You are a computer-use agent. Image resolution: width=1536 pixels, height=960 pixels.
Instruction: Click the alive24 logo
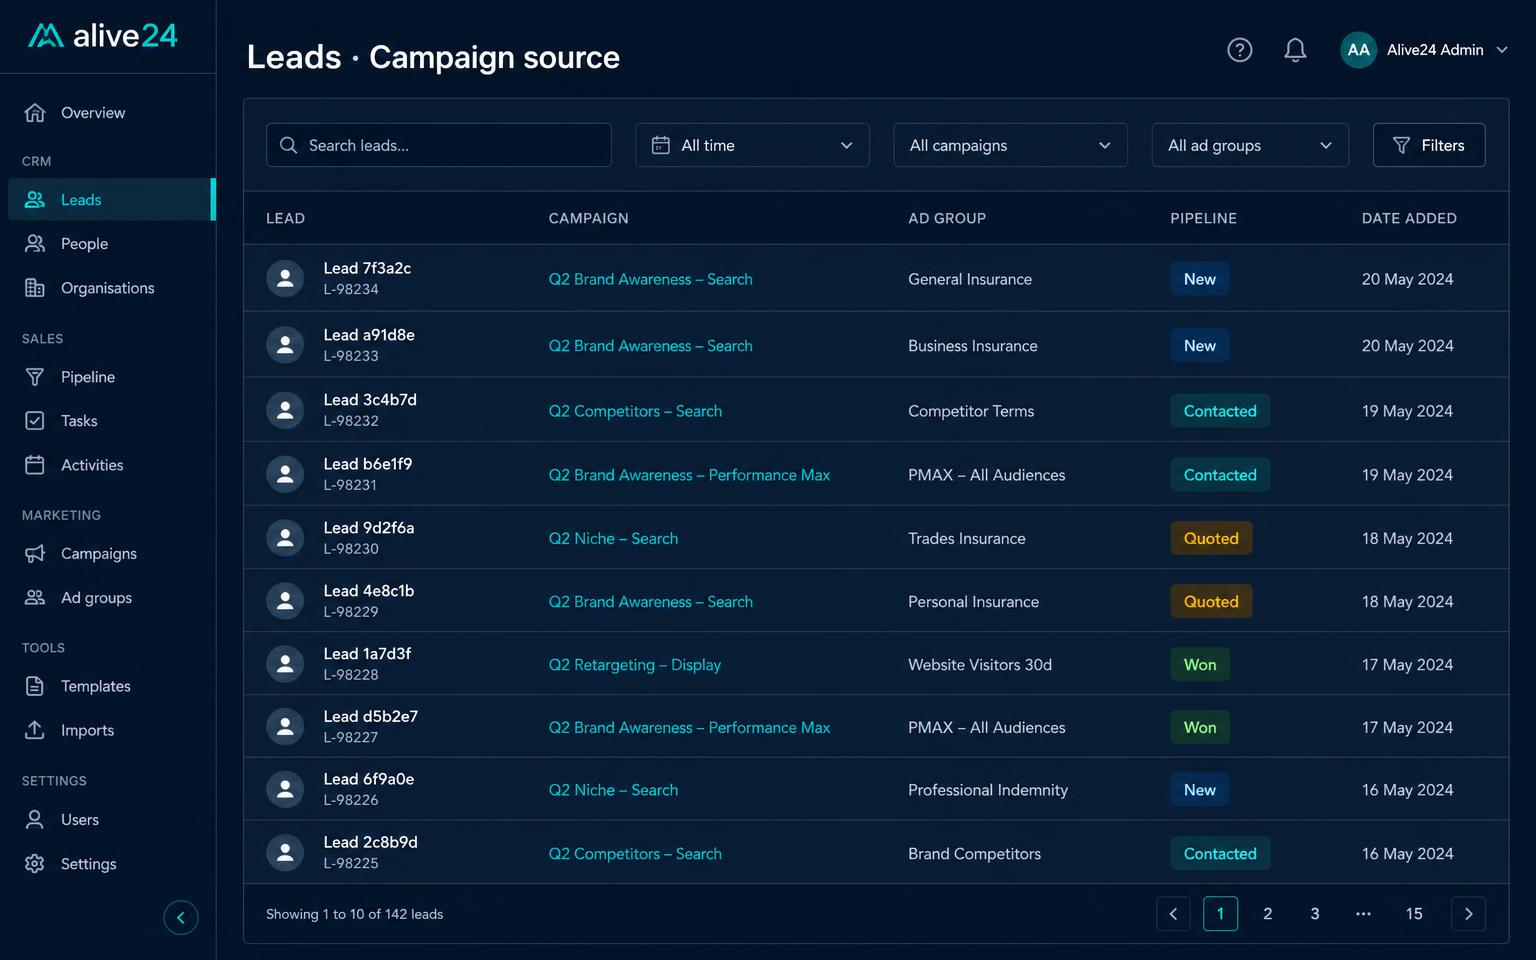pyautogui.click(x=102, y=36)
